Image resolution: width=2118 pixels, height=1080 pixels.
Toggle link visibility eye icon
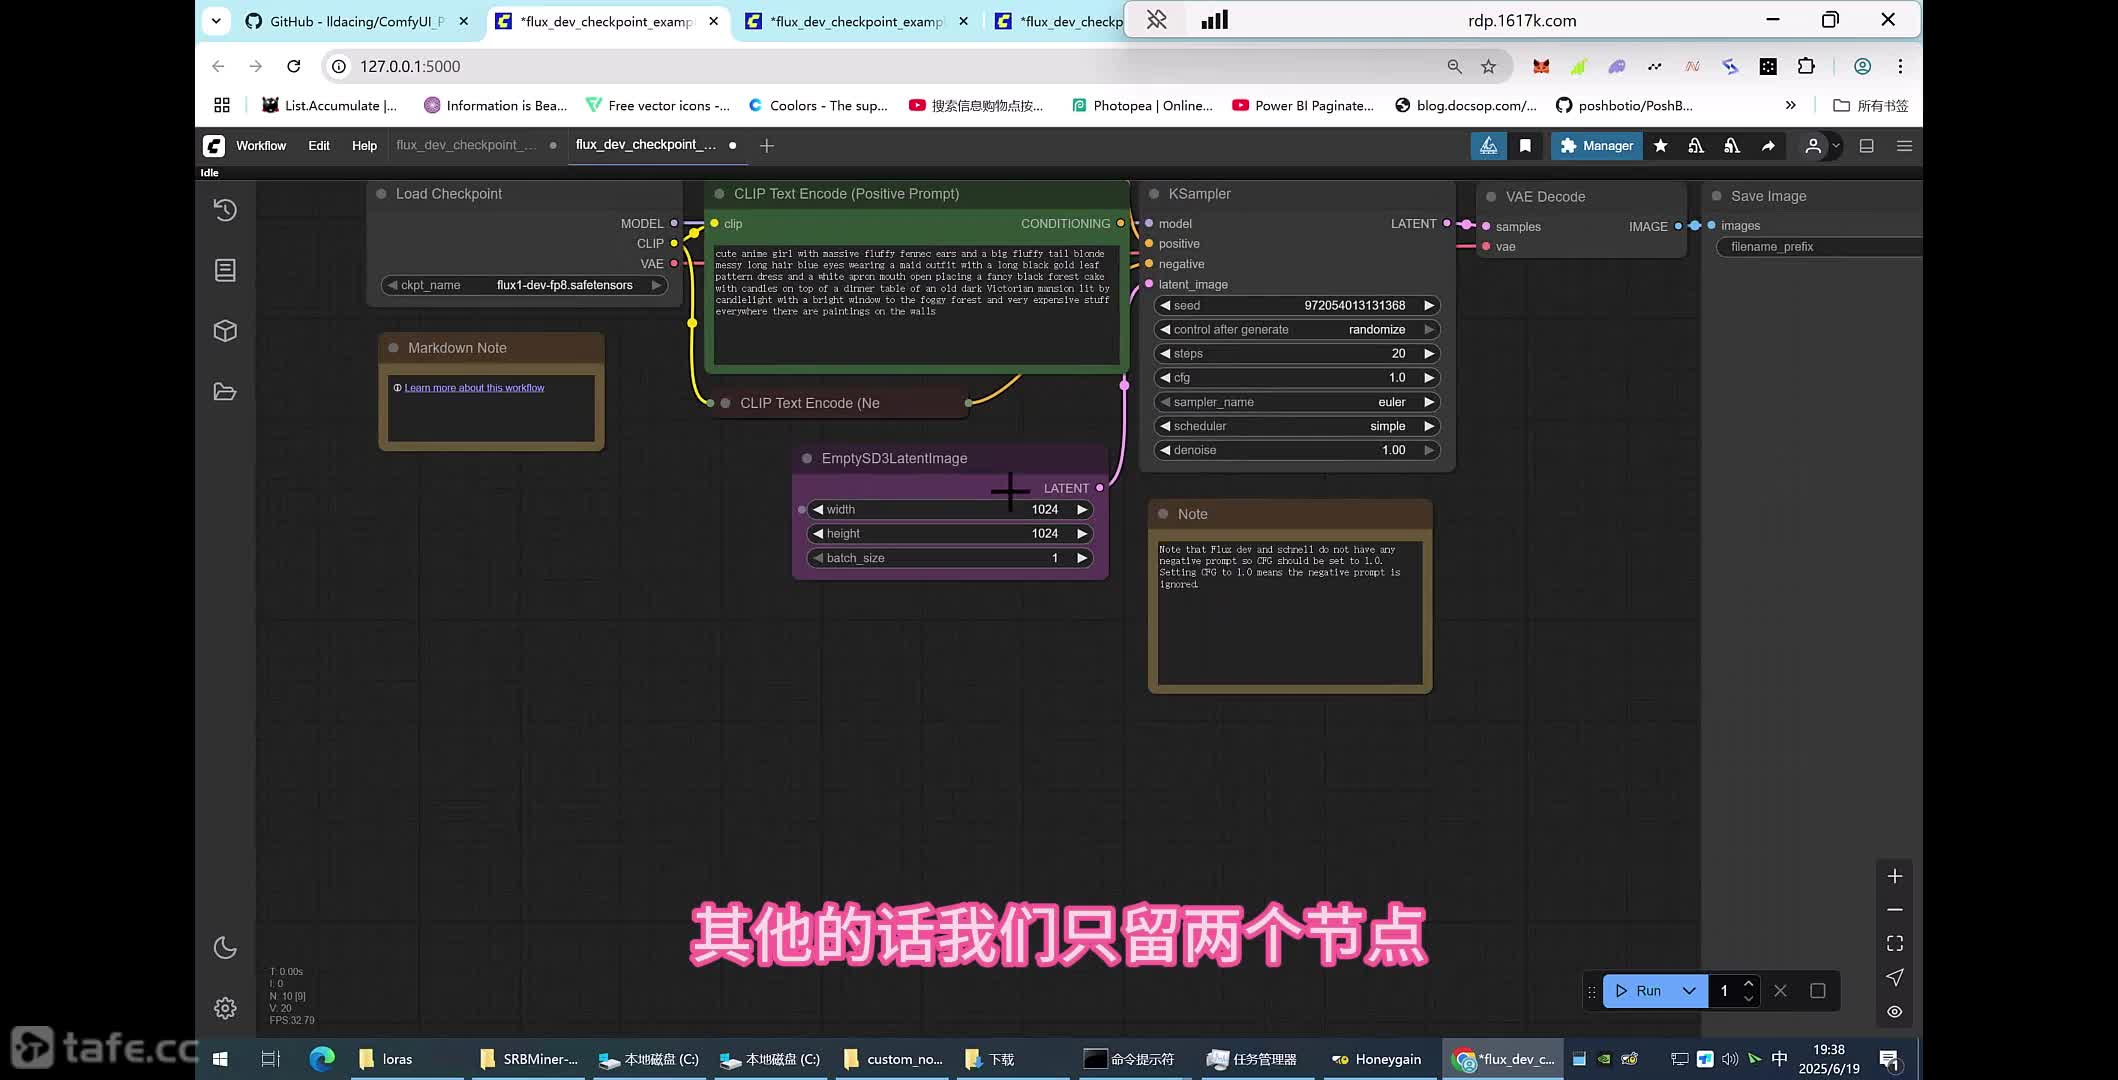[1895, 1012]
